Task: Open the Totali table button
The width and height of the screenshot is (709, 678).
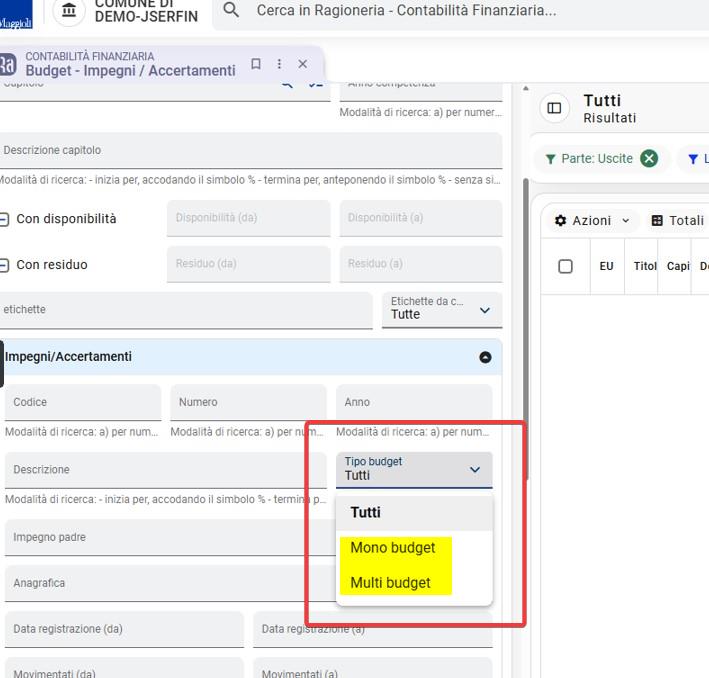Action: pos(678,220)
